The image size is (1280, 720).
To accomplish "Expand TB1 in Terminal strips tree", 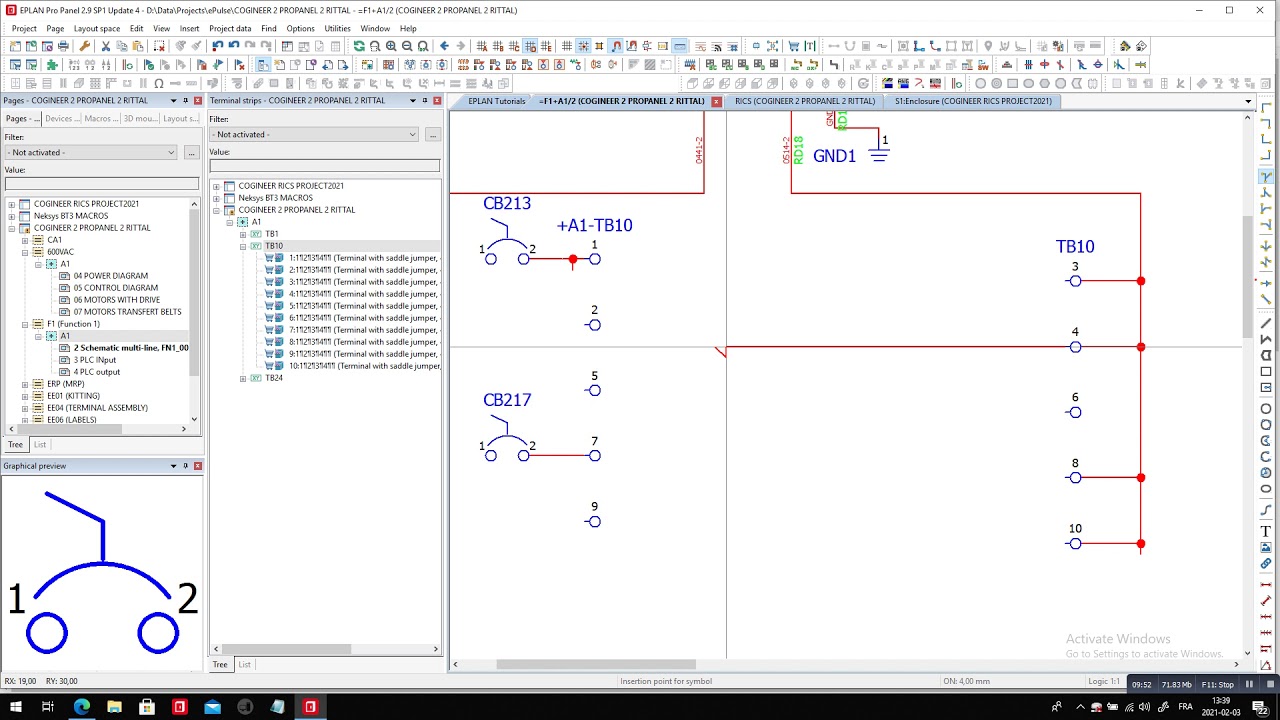I will pyautogui.click(x=243, y=234).
